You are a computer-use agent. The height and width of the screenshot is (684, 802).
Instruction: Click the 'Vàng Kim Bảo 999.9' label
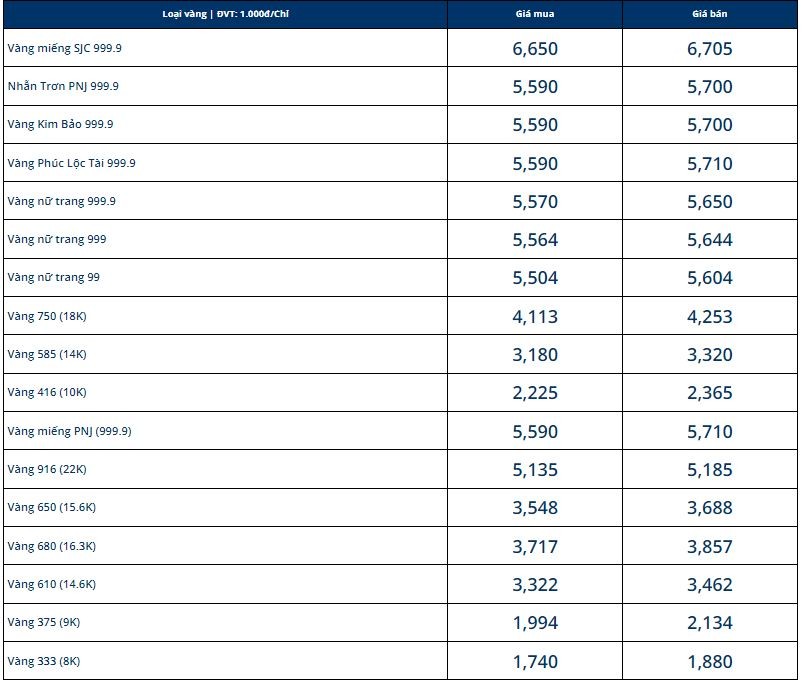[60, 124]
